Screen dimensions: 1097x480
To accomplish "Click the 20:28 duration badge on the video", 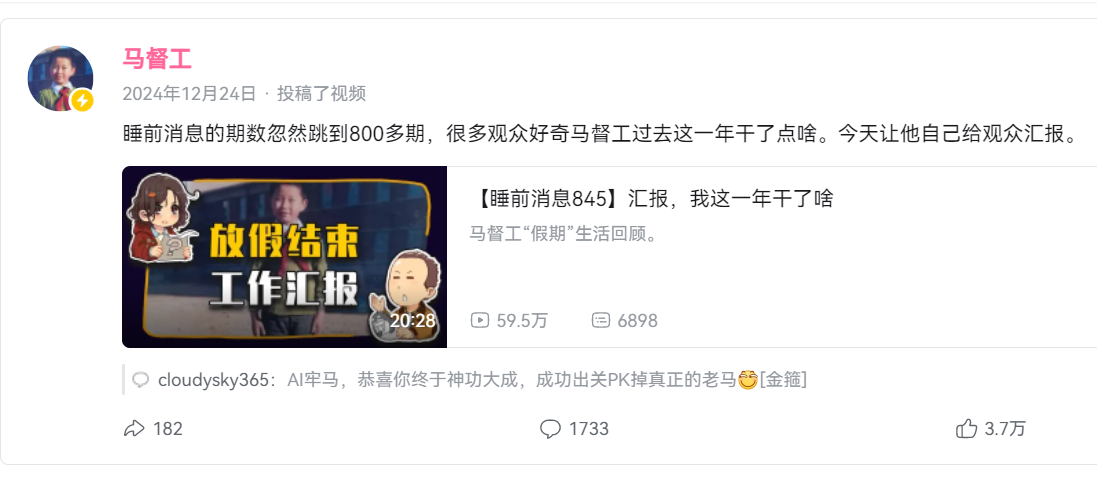I will click(x=413, y=320).
